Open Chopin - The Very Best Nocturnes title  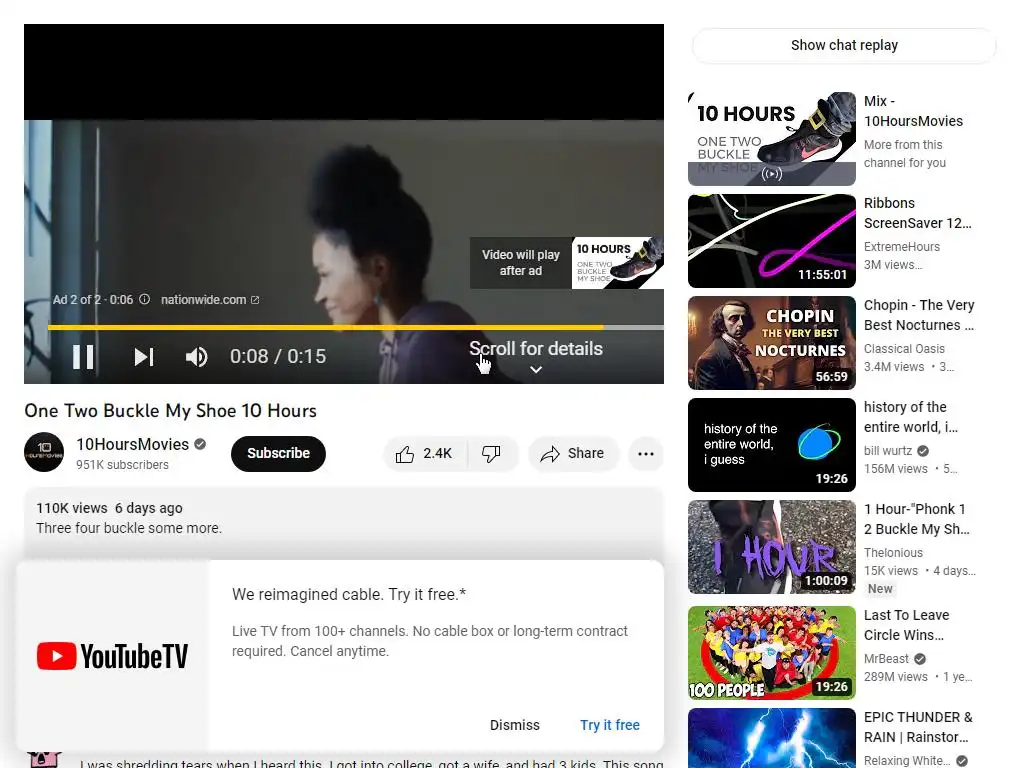pos(919,315)
